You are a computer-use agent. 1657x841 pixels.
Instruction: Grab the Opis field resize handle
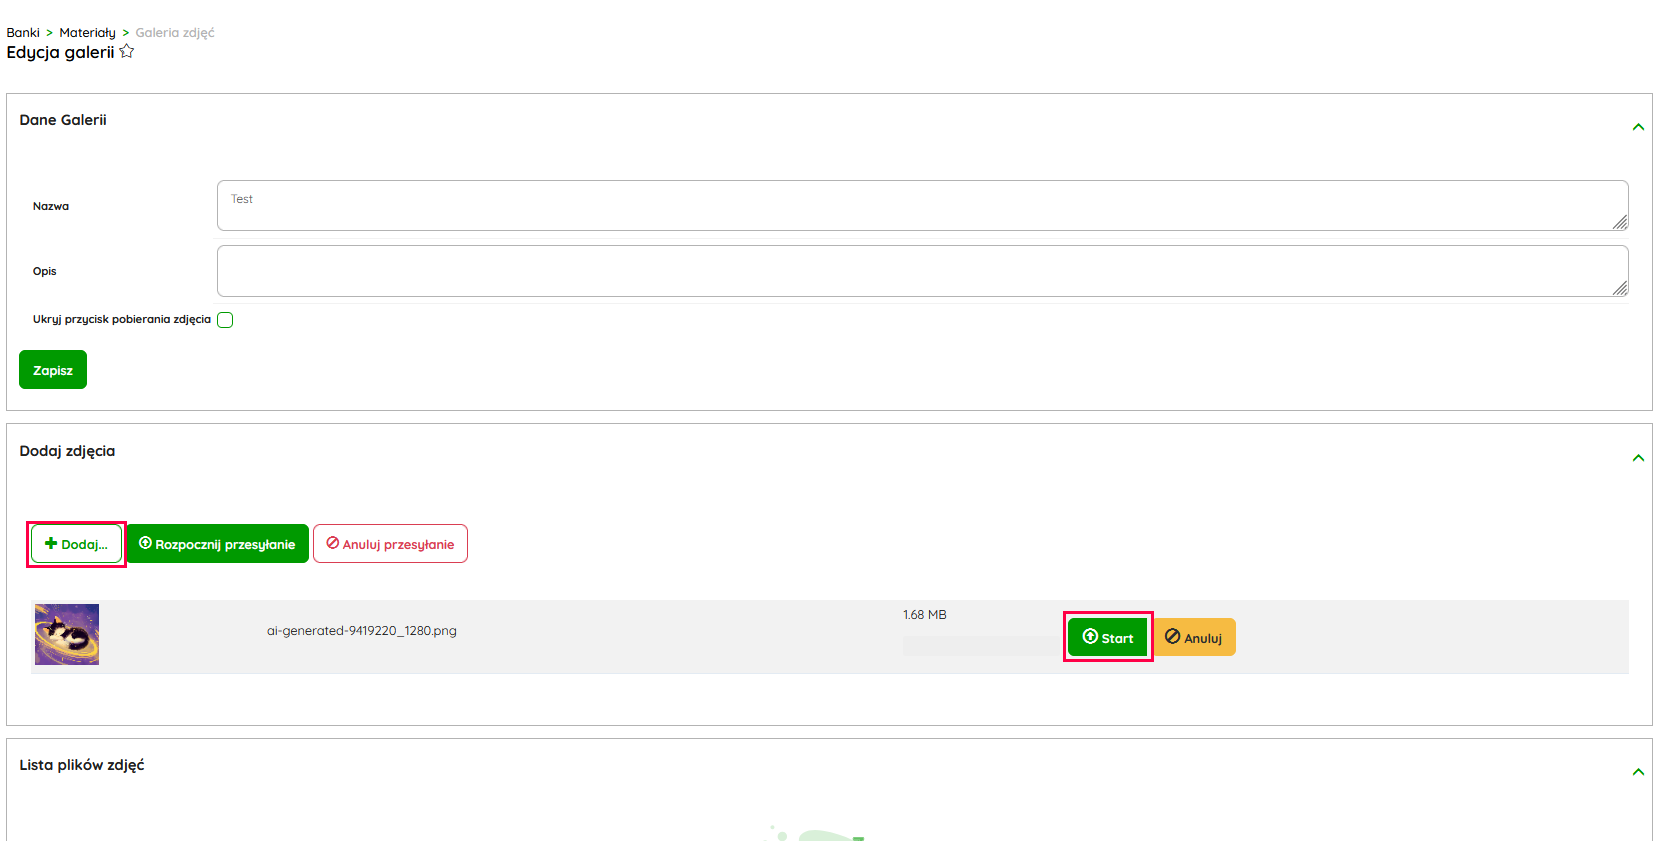click(x=1620, y=288)
